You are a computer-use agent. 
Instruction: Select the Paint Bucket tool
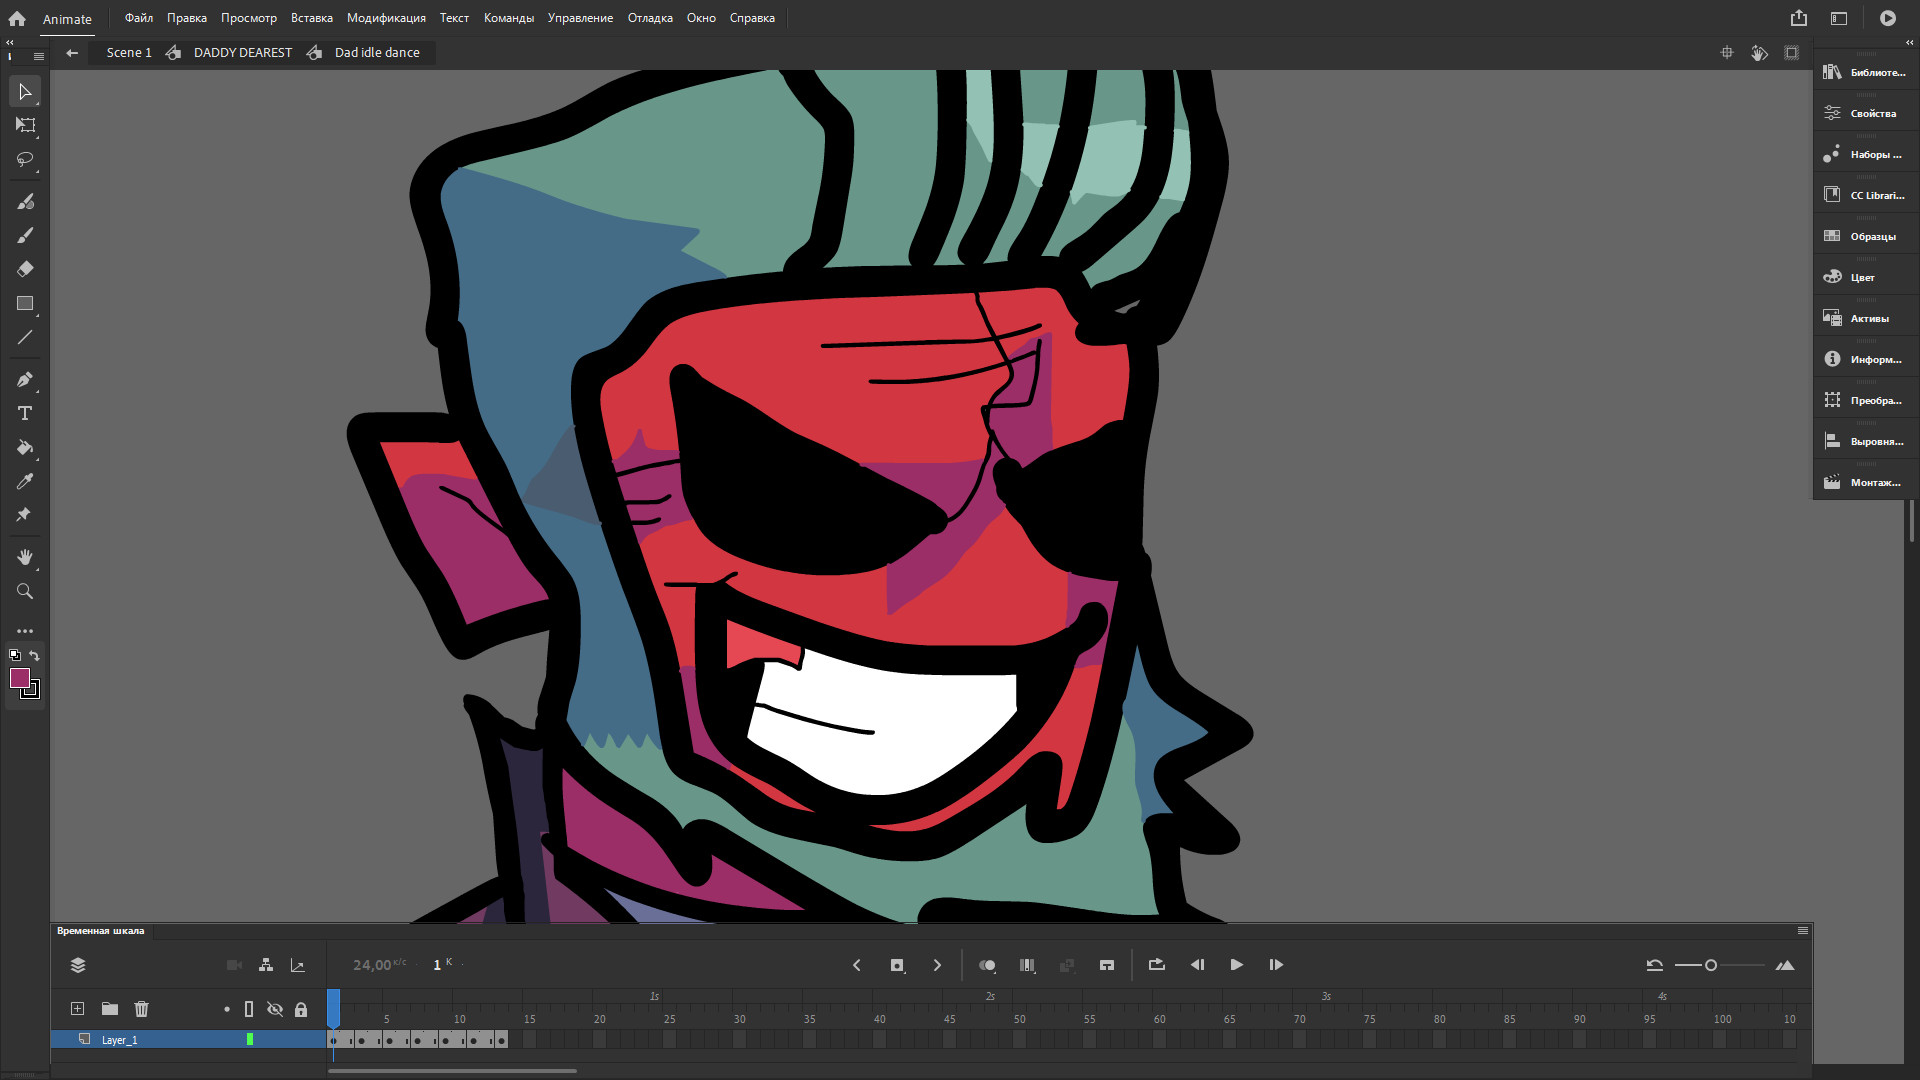coord(24,447)
